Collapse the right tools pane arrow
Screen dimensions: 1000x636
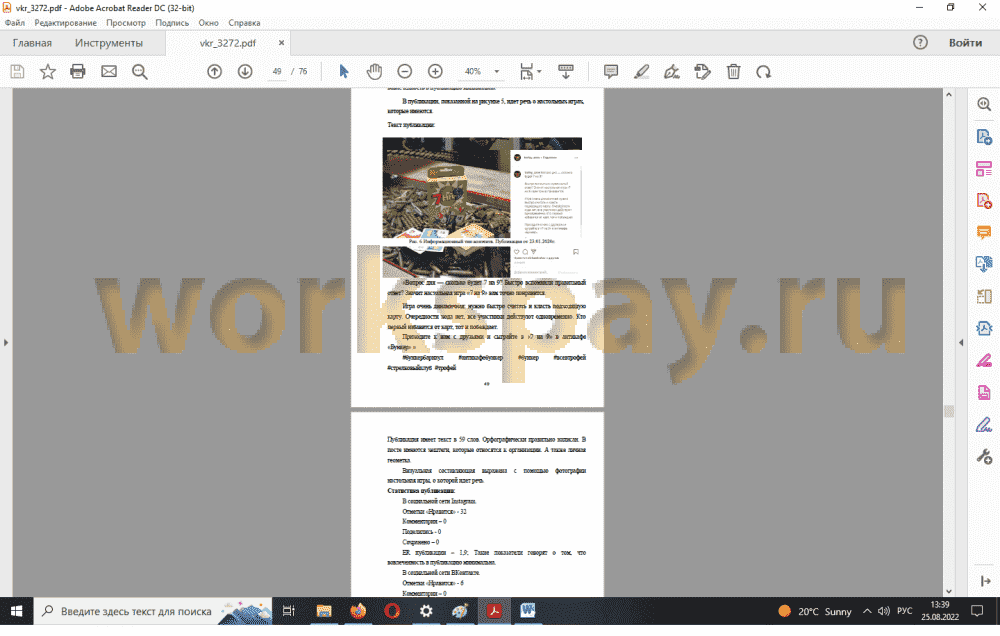[x=961, y=343]
